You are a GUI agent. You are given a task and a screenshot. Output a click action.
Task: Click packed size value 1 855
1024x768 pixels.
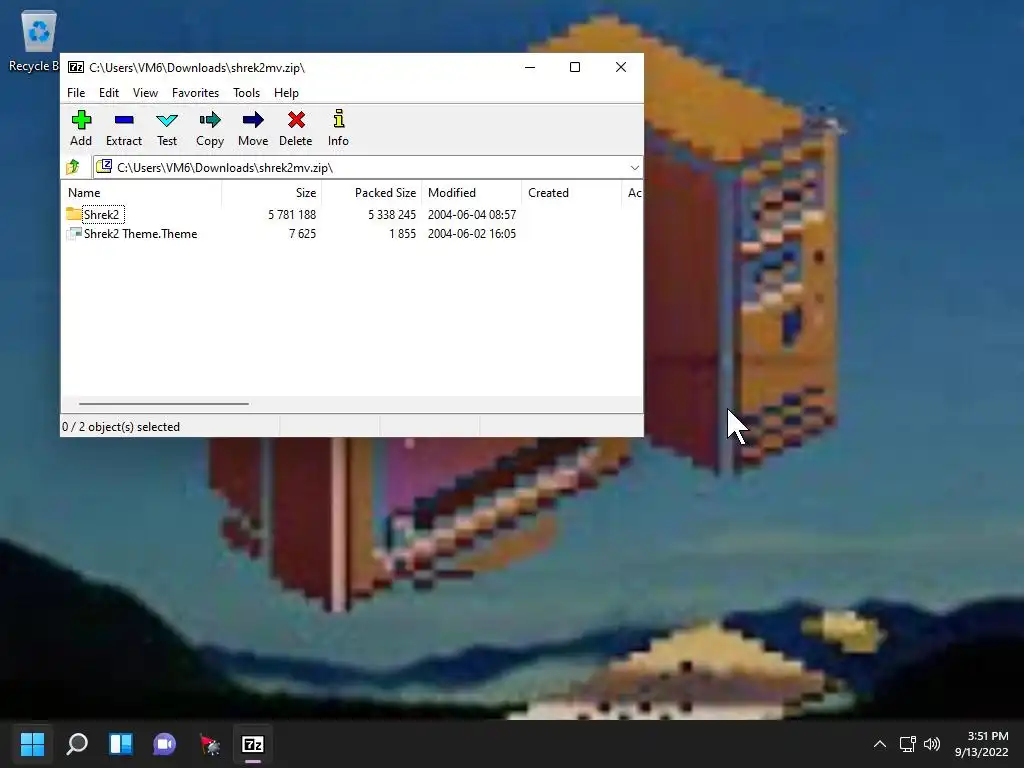[402, 234]
